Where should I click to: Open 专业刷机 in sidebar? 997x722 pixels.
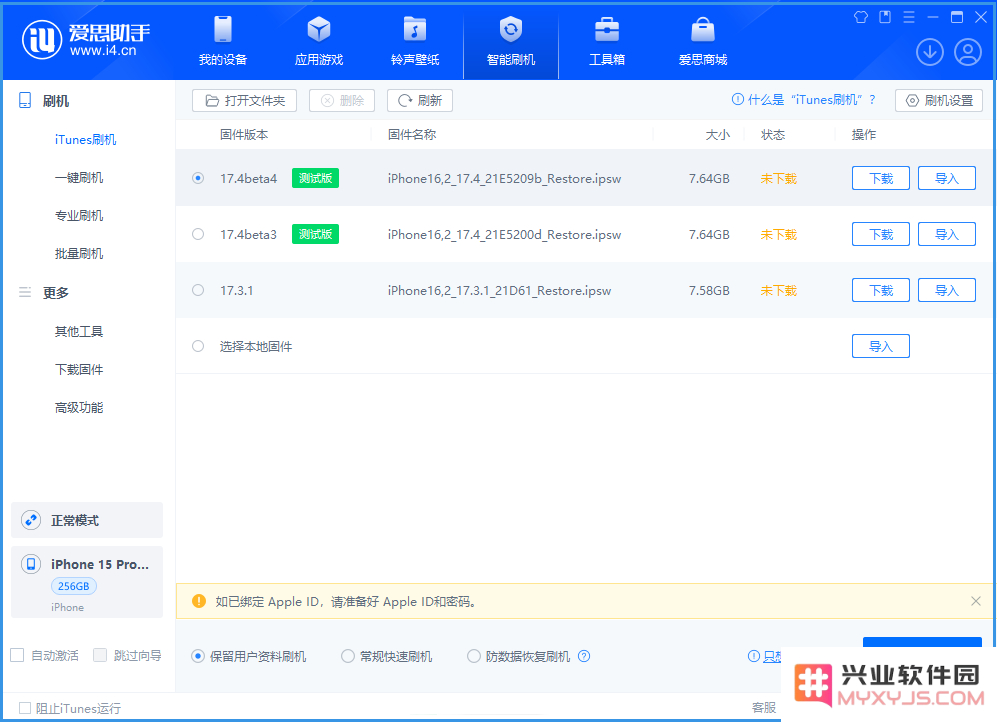click(x=79, y=215)
